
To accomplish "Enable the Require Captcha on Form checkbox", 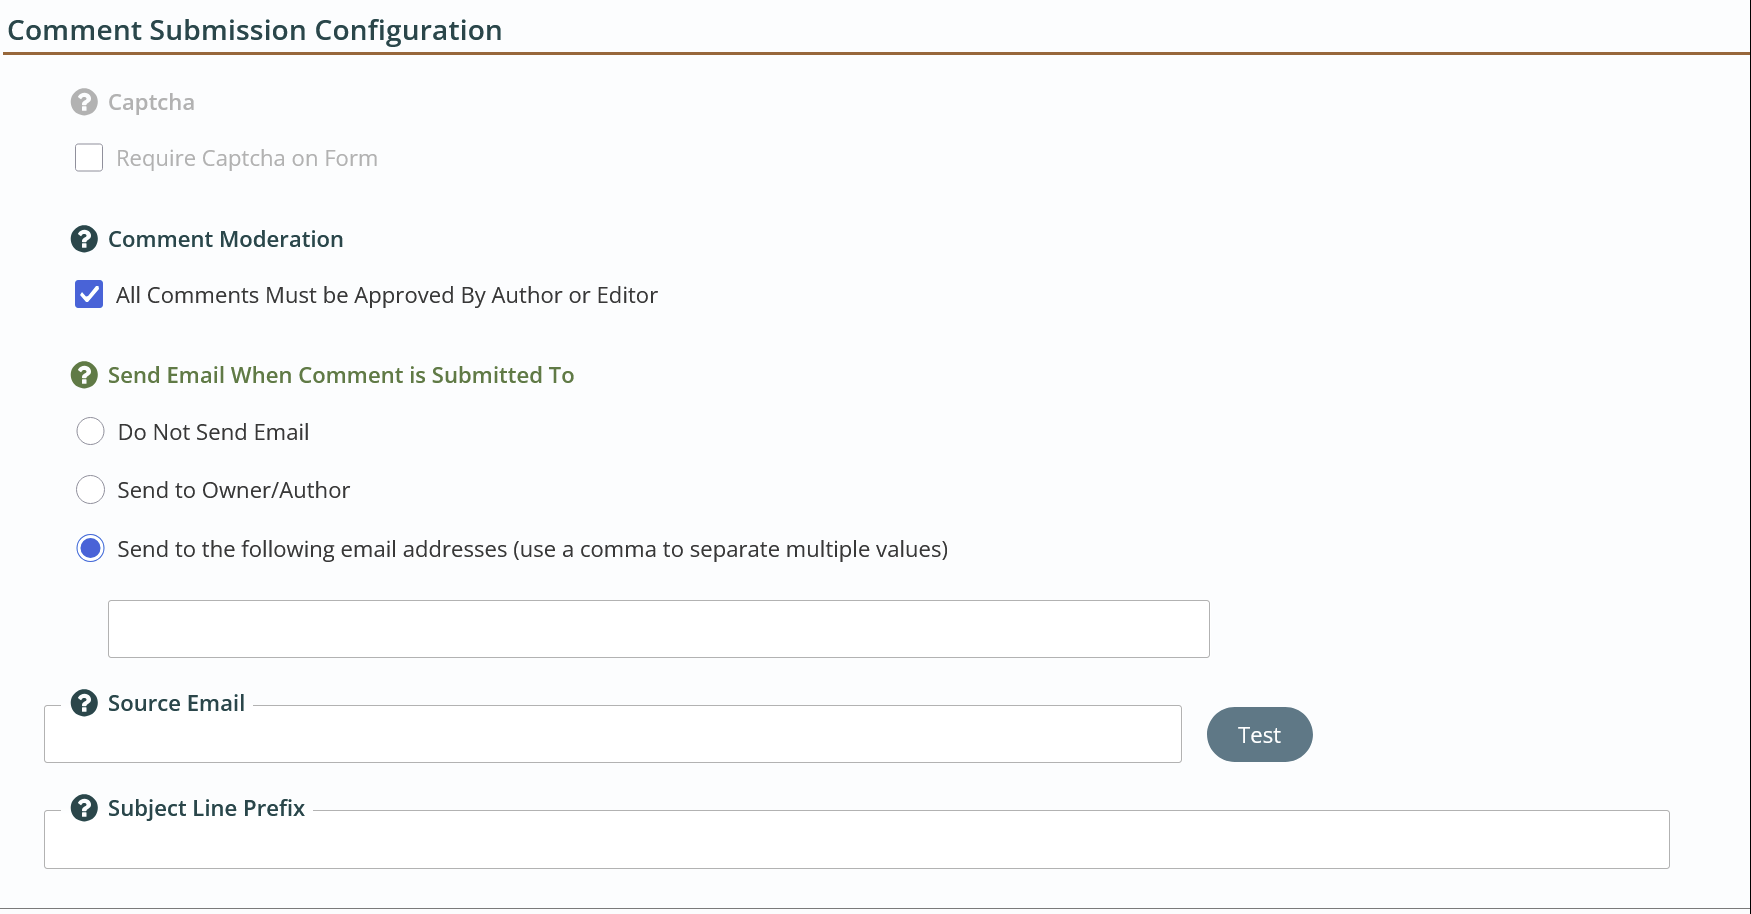I will pos(89,158).
